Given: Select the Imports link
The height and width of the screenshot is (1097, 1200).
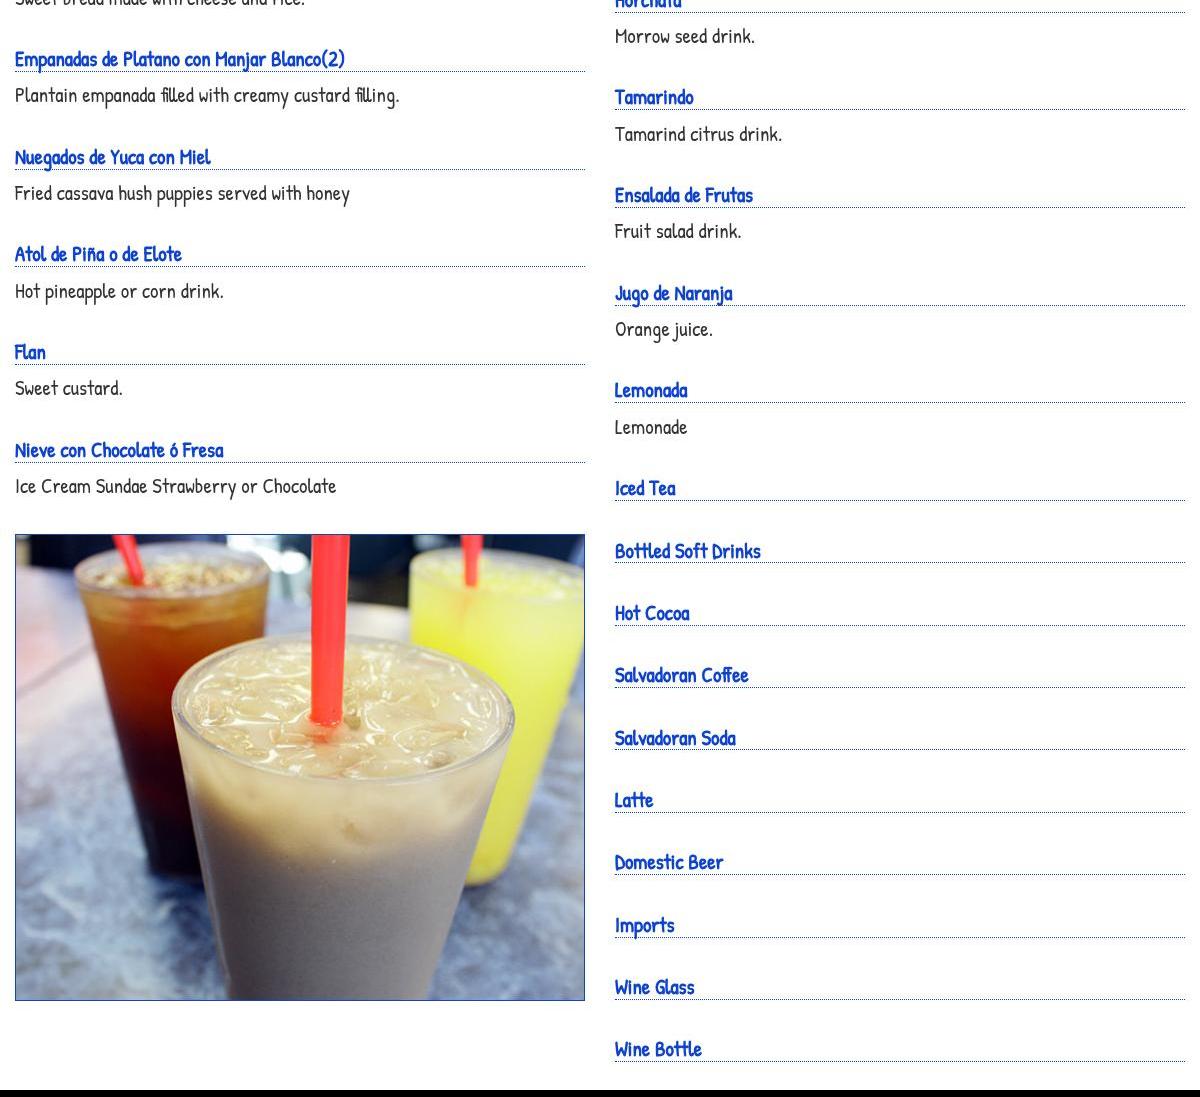Looking at the screenshot, I should coord(644,925).
